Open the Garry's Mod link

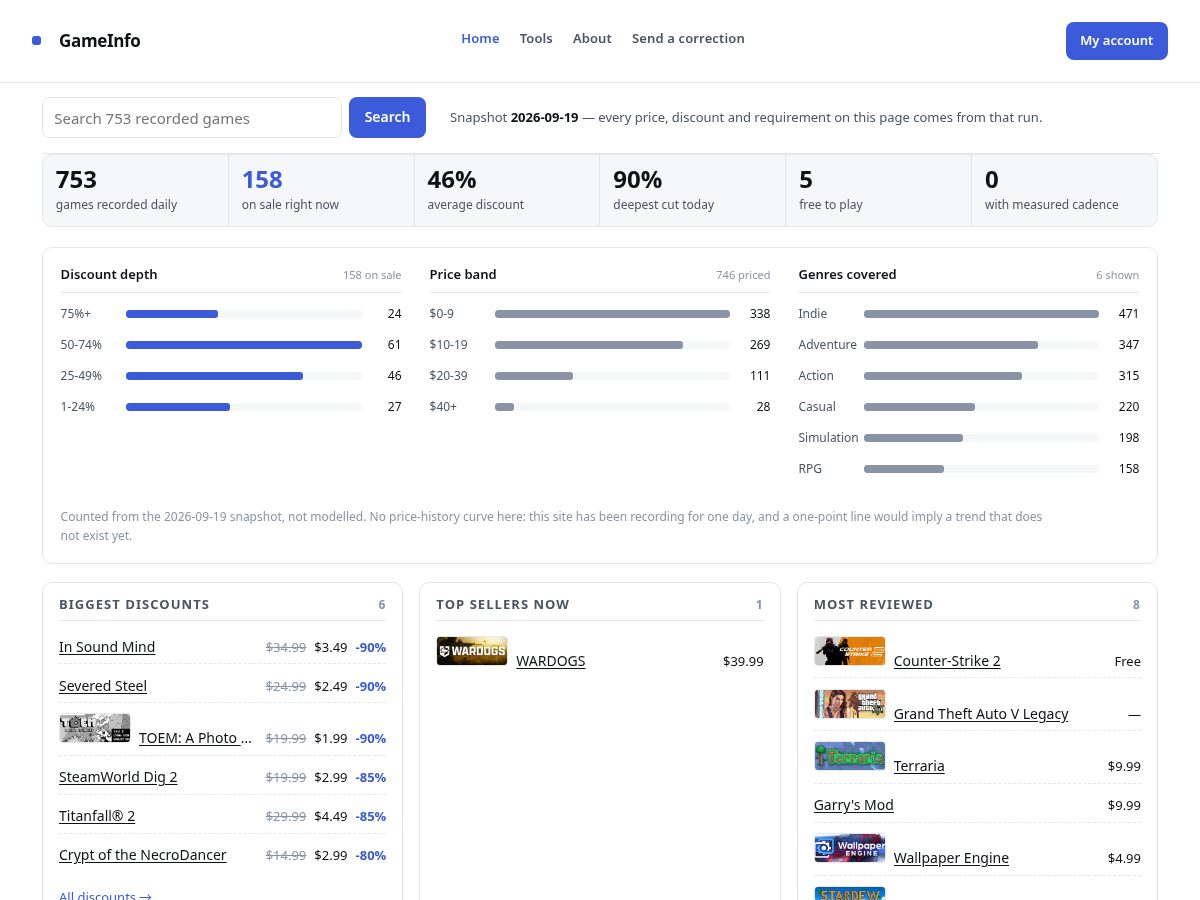(x=854, y=805)
